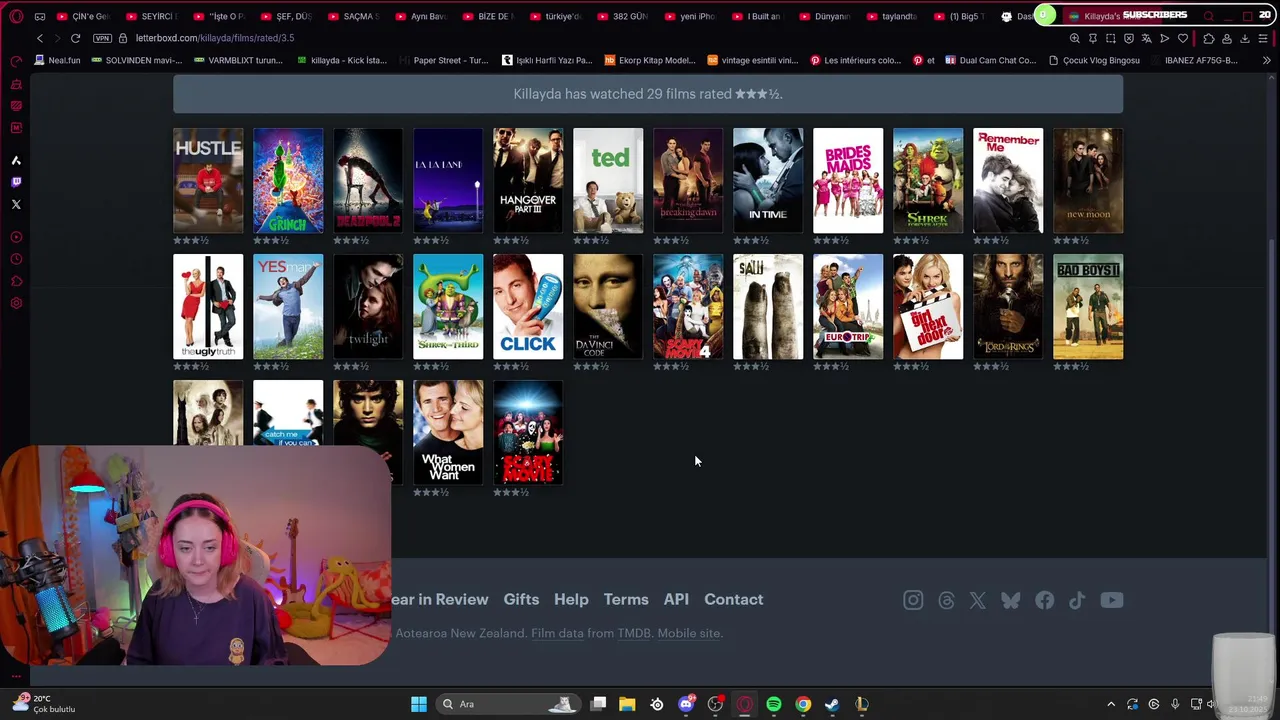
Task: Open Spotify from the taskbar
Action: tap(774, 704)
